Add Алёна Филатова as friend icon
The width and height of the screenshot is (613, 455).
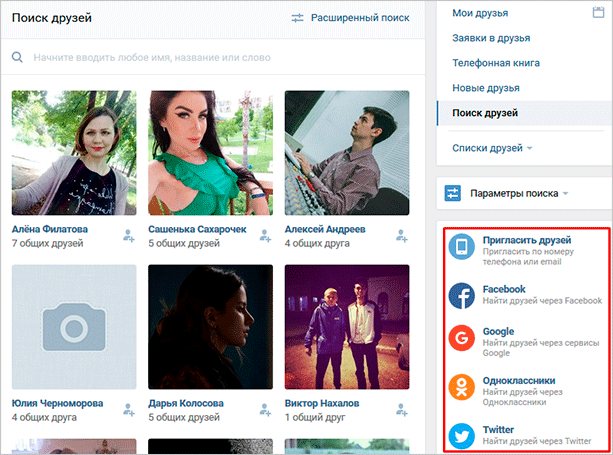pyautogui.click(x=129, y=236)
